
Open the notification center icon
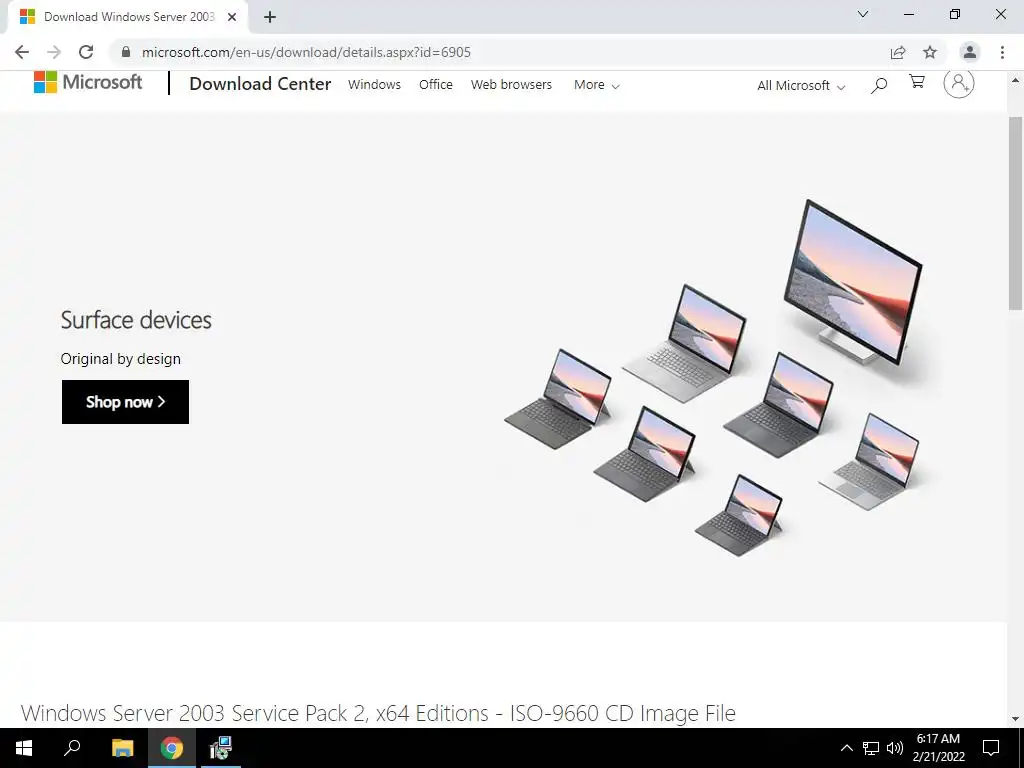point(991,748)
